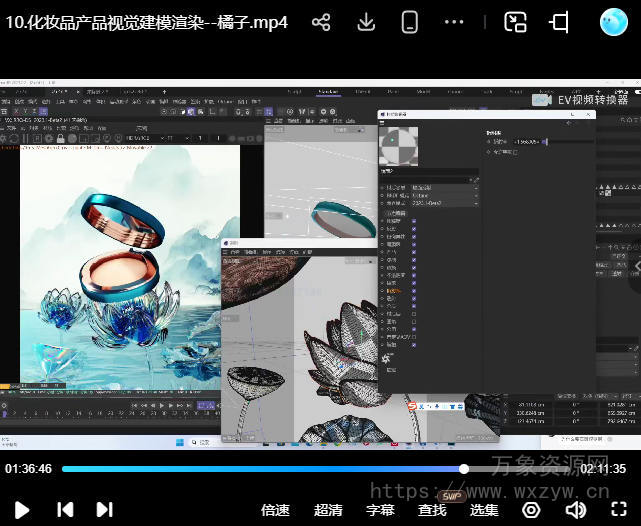Click the 查找 search button

432,510
